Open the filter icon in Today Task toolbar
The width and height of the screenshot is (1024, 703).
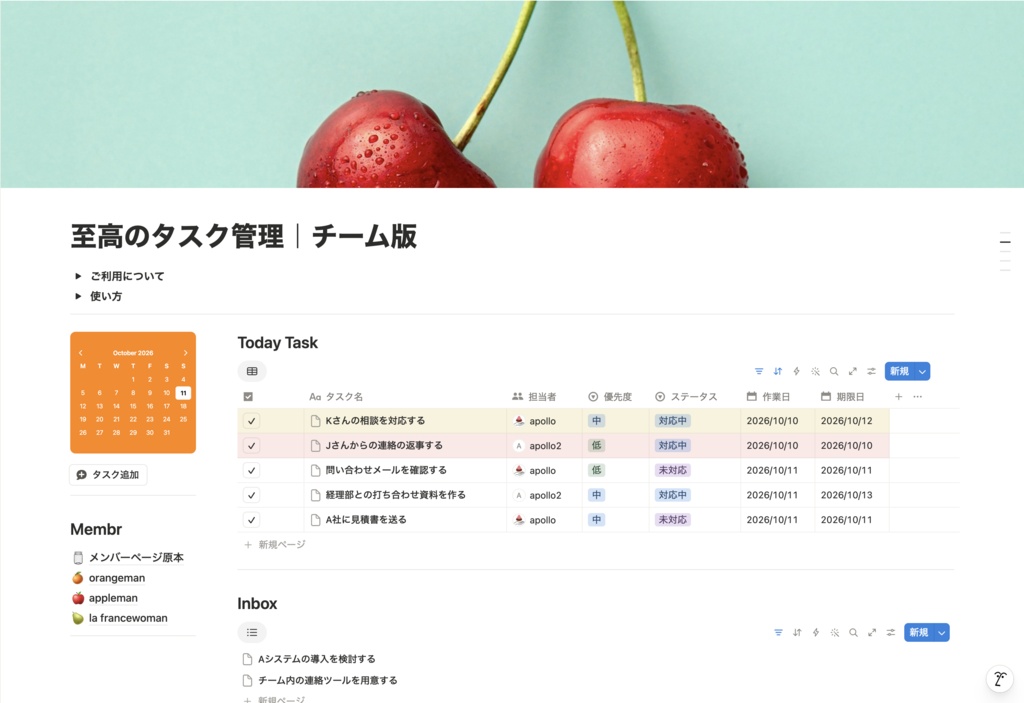pos(759,371)
